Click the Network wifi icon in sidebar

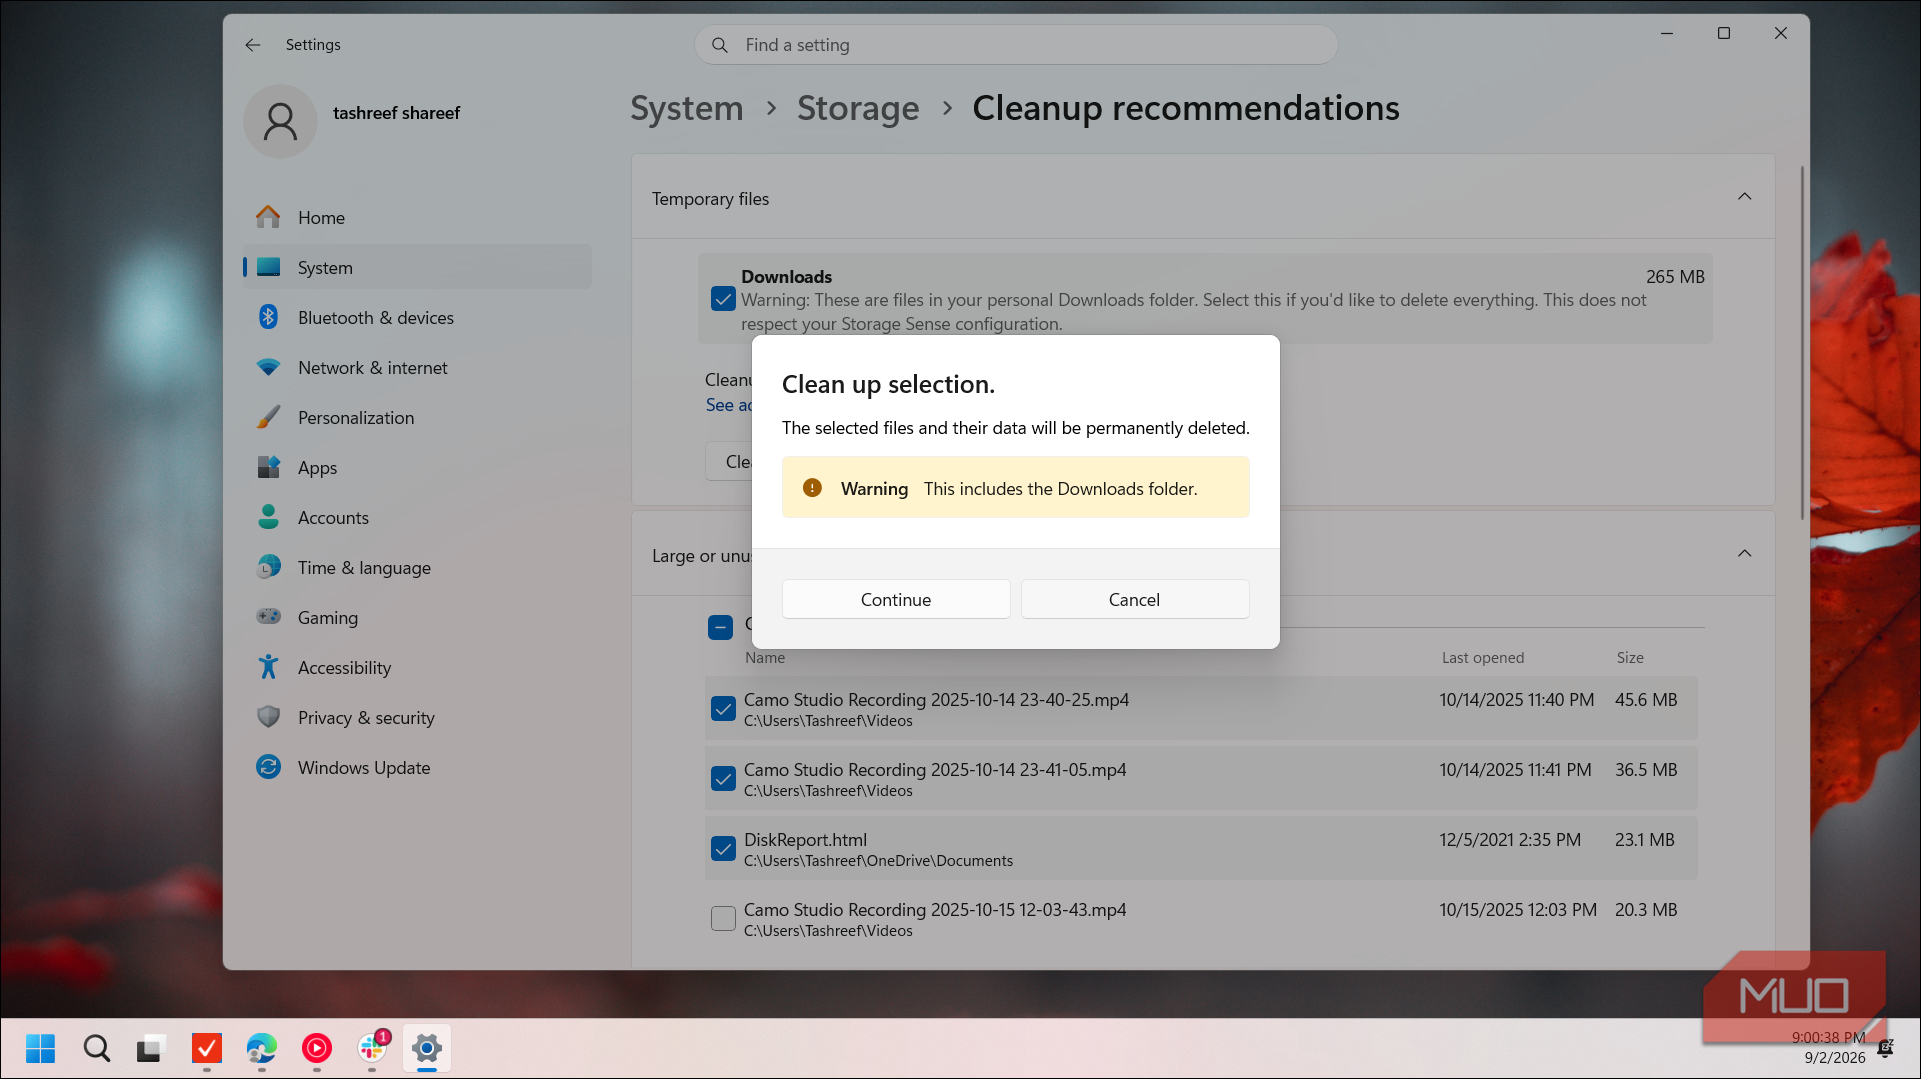(268, 367)
